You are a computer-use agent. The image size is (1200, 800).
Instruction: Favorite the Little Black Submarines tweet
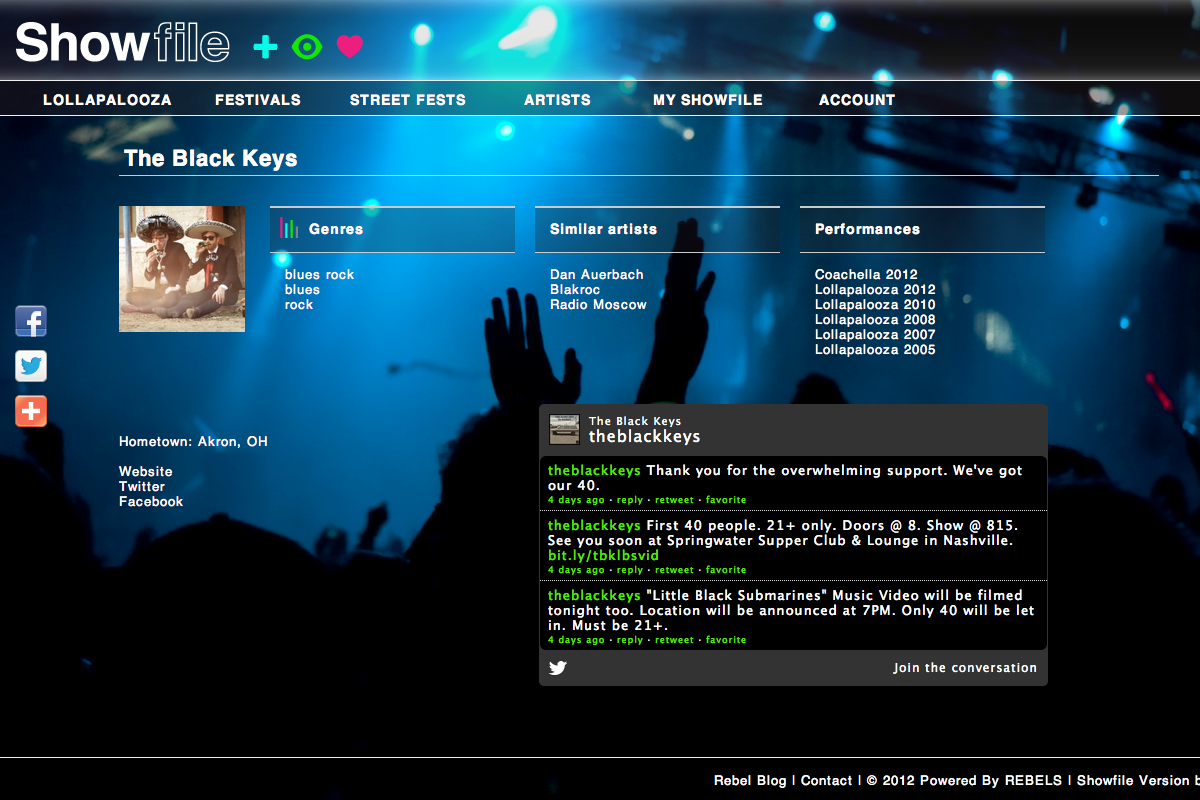pos(726,640)
